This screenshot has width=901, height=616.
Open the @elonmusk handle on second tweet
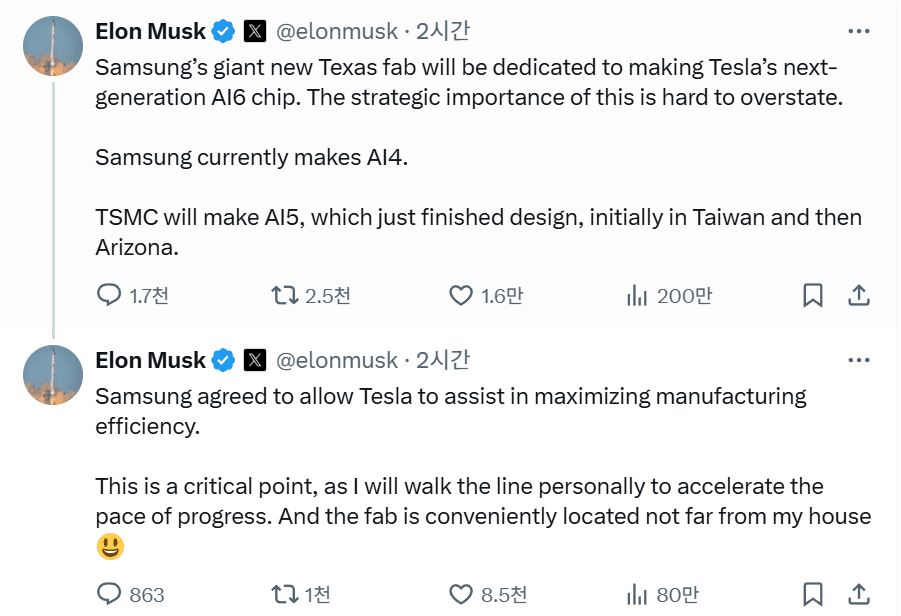point(336,360)
